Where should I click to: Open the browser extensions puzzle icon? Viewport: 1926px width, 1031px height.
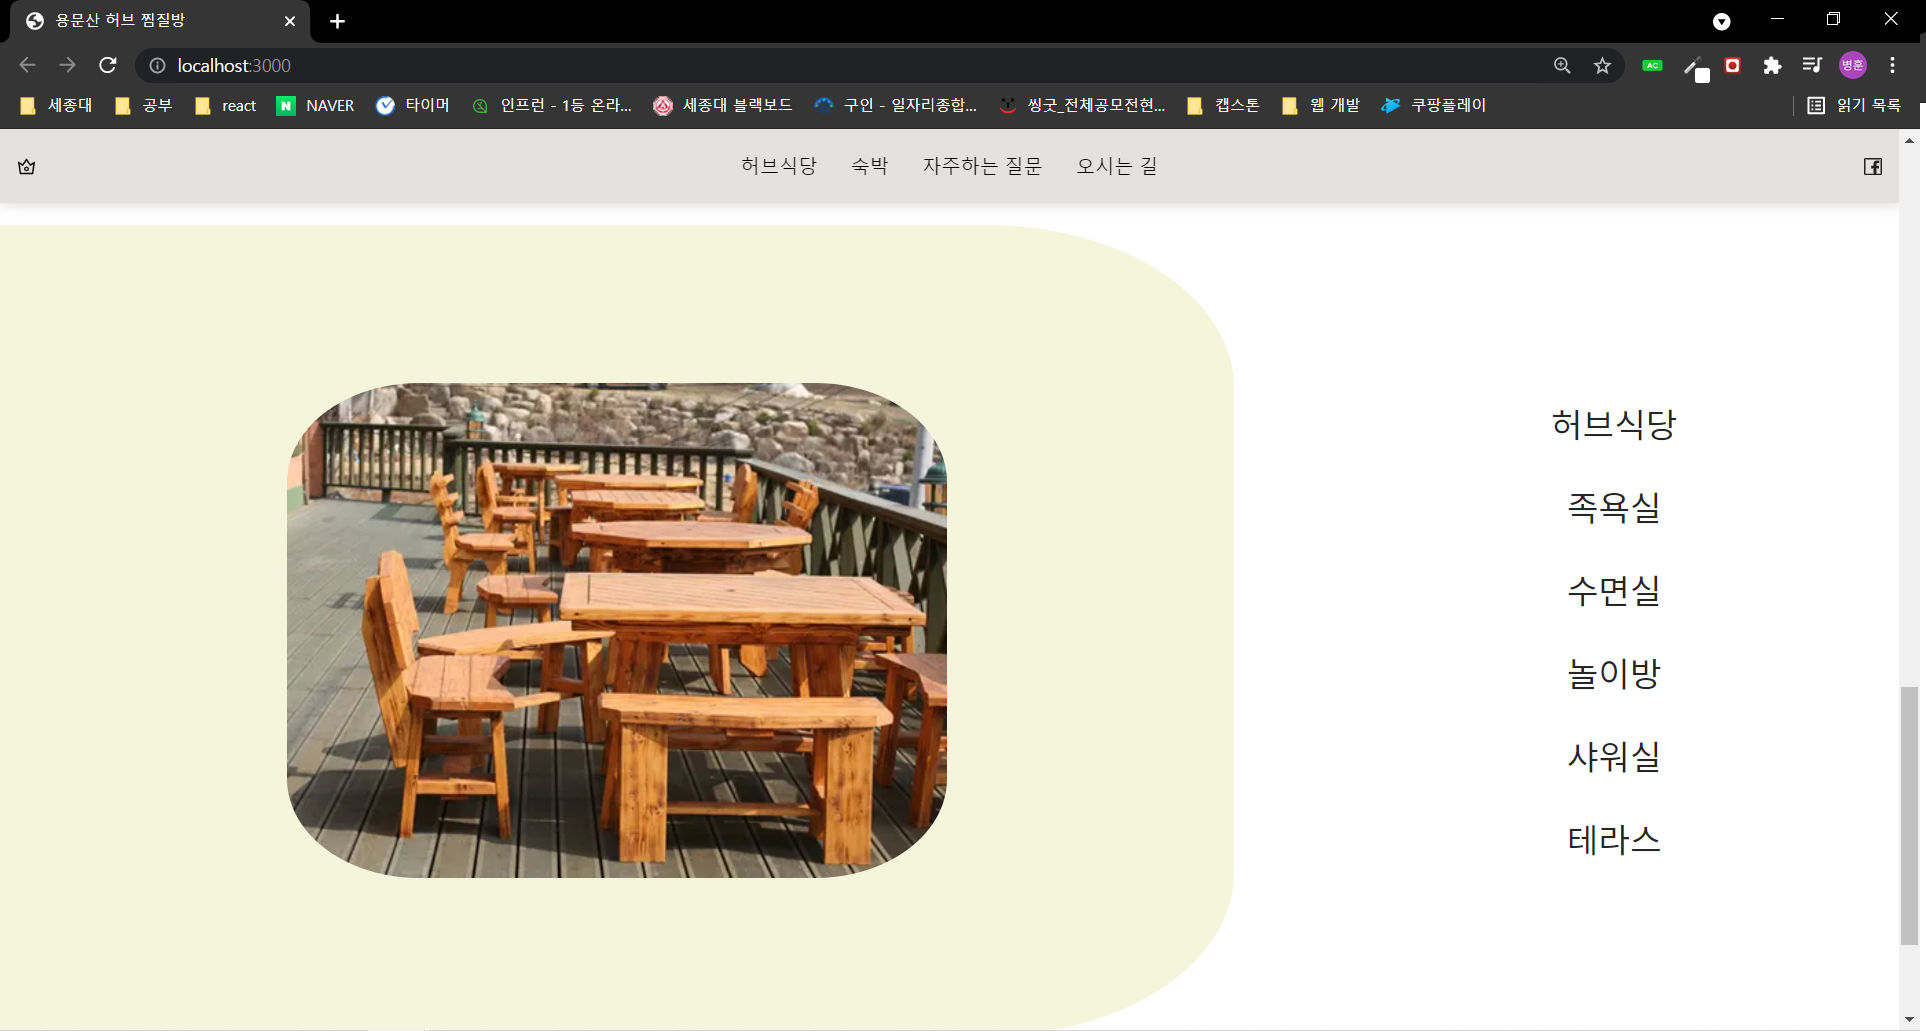coord(1772,65)
